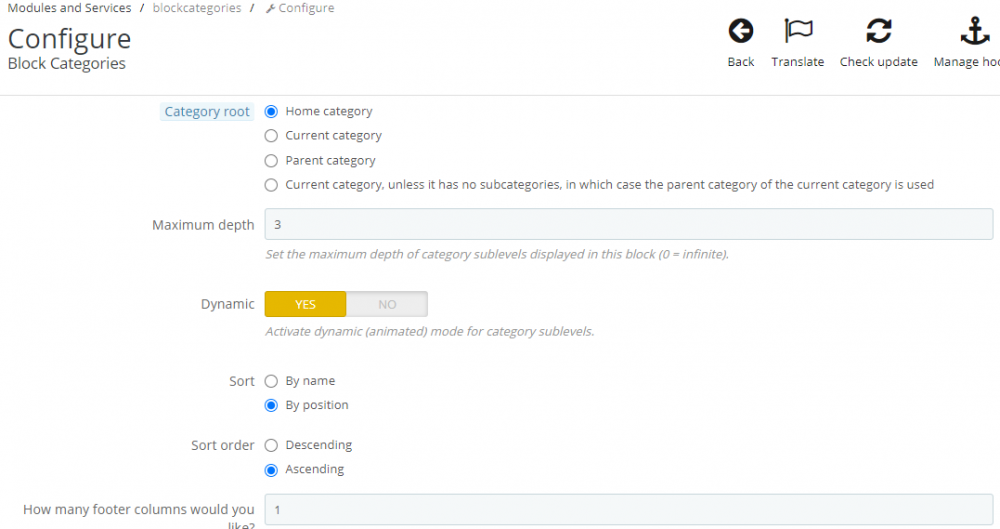Click the footer columns input field
This screenshot has width=1000, height=529.
[628, 510]
